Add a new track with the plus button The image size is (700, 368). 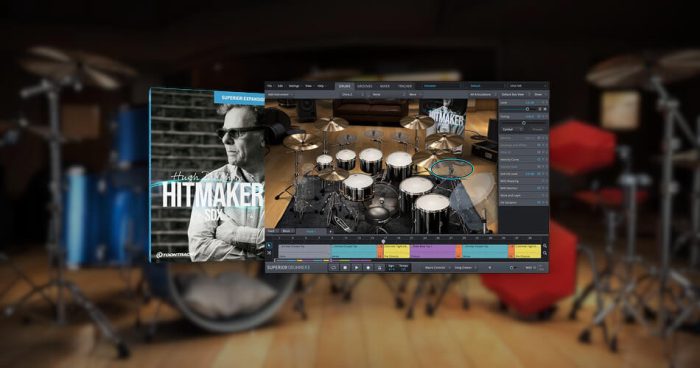pyautogui.click(x=330, y=231)
